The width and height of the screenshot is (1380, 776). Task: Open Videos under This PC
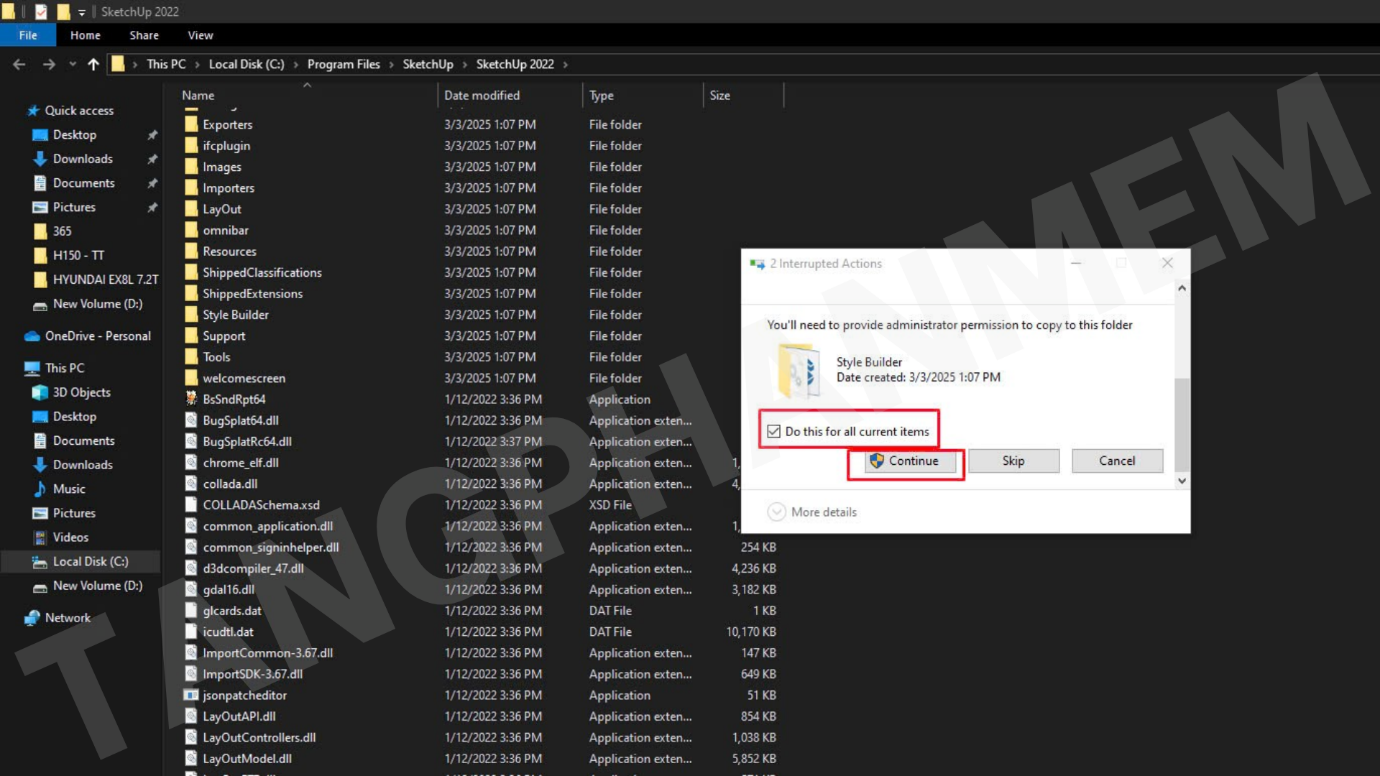(70, 537)
